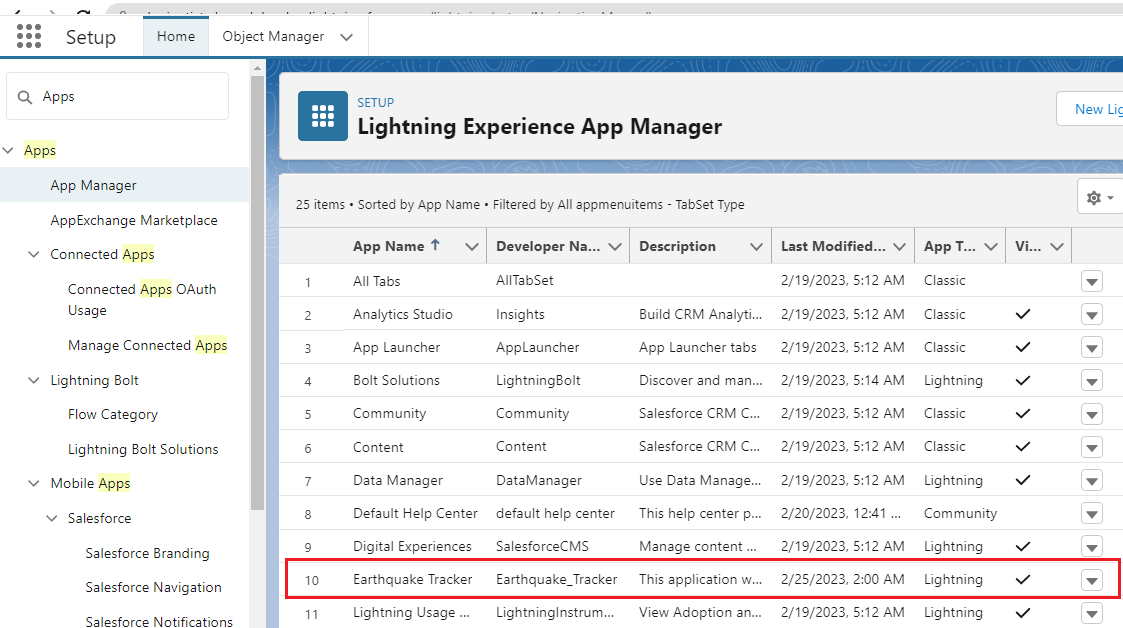The image size is (1123, 628).
Task: Sort by the Last Modified column header
Action: [x=833, y=246]
